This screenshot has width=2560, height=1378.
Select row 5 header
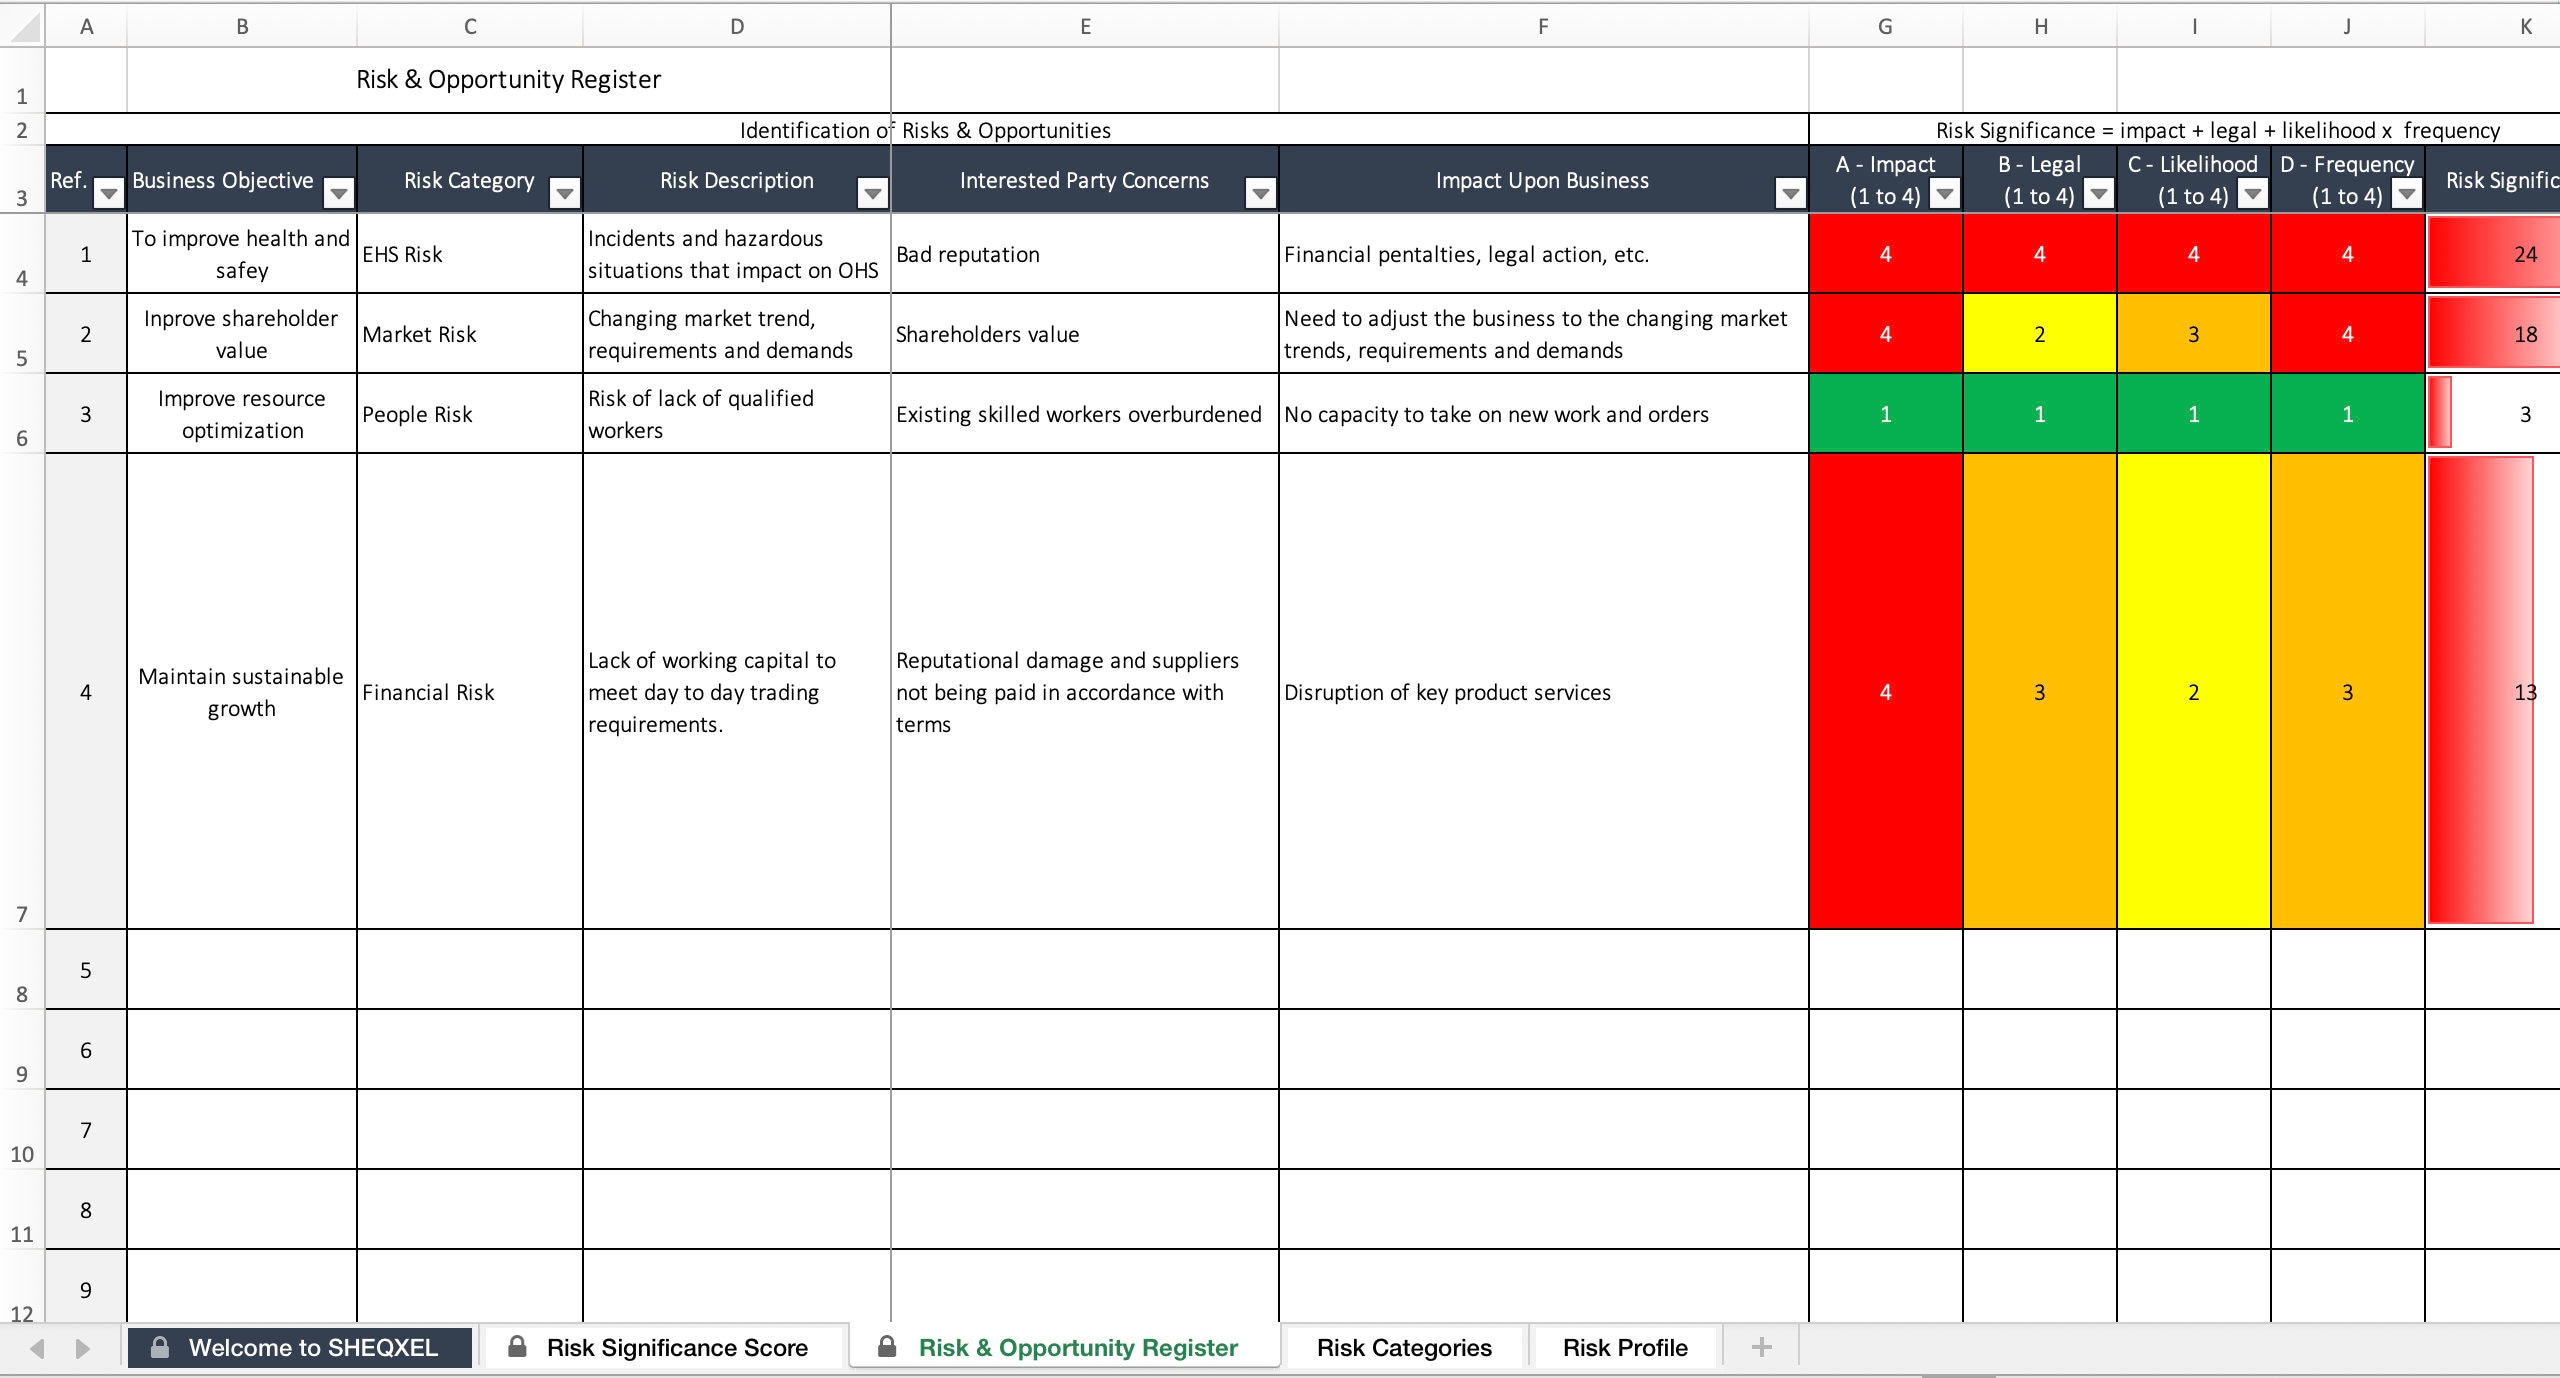click(x=22, y=333)
